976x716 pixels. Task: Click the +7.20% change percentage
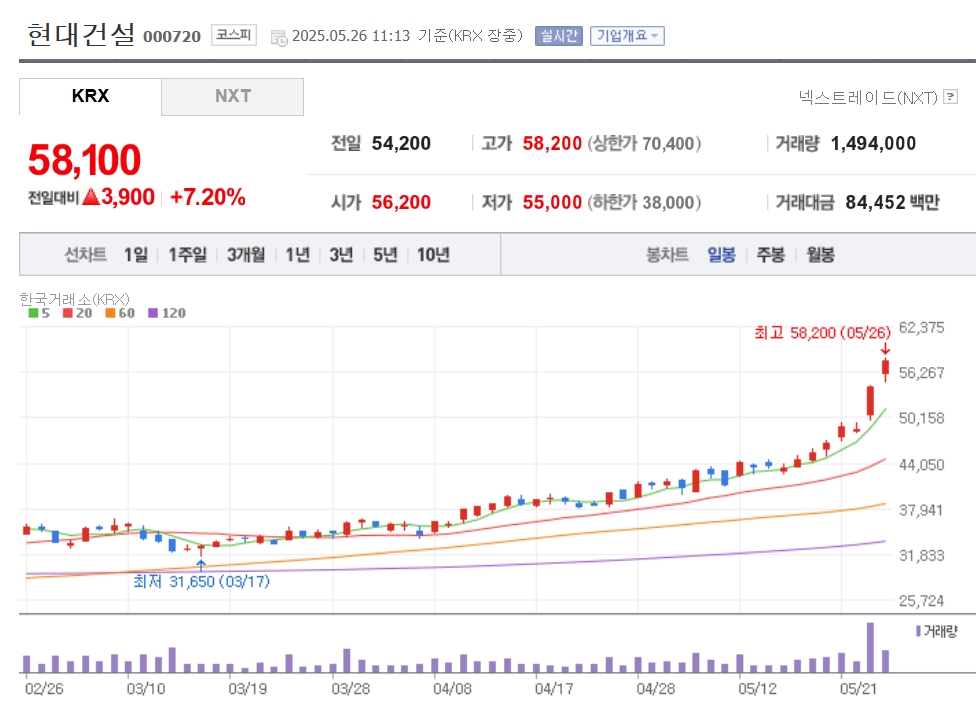(x=207, y=197)
